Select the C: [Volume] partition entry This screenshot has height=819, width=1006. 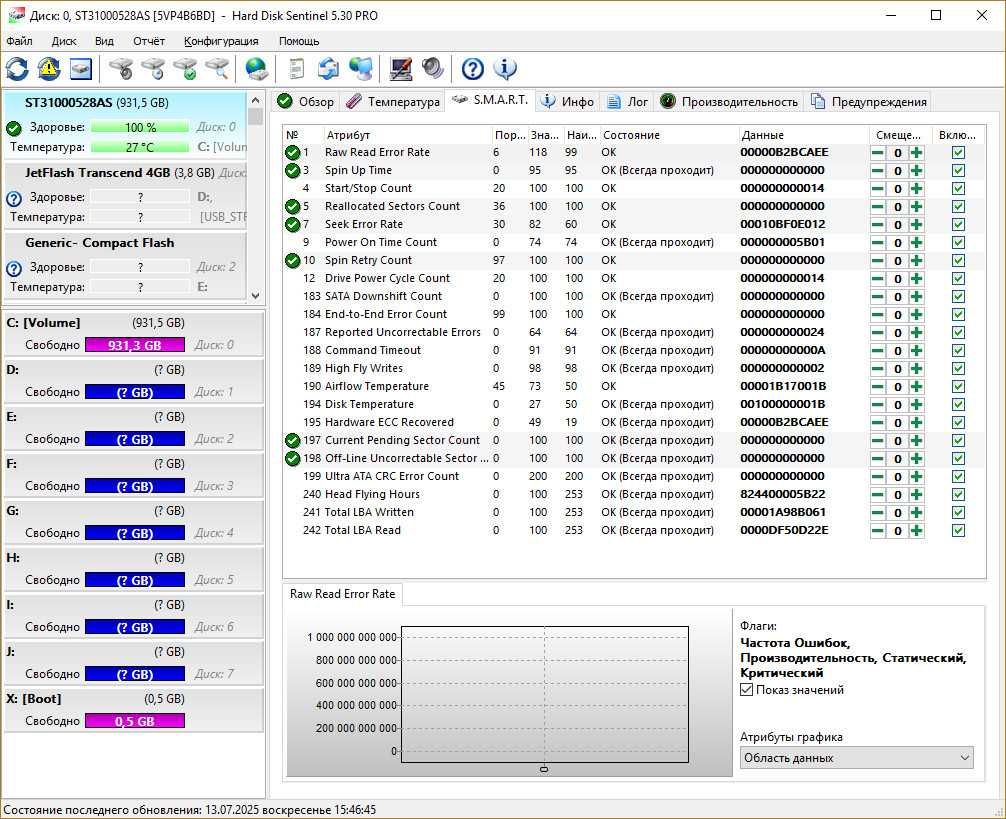133,334
